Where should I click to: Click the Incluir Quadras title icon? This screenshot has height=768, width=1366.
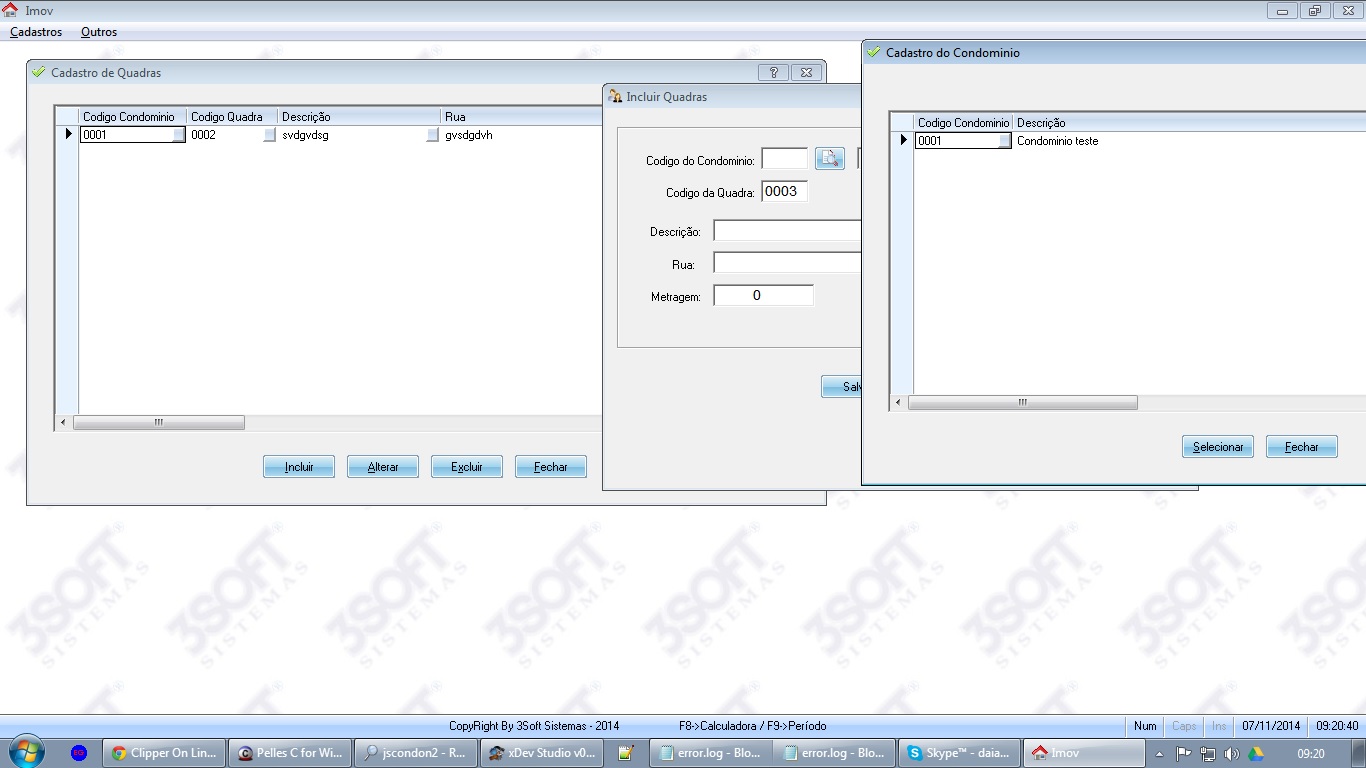615,96
